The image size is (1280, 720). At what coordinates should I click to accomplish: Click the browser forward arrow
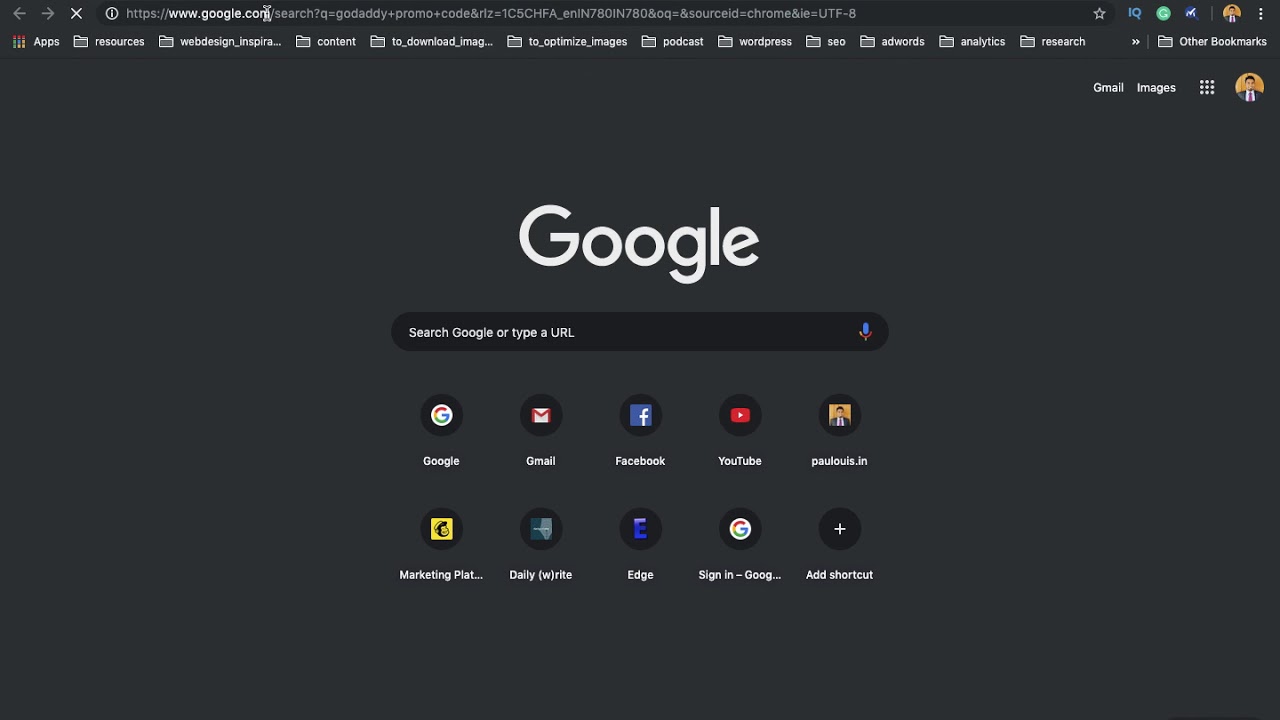coord(47,13)
